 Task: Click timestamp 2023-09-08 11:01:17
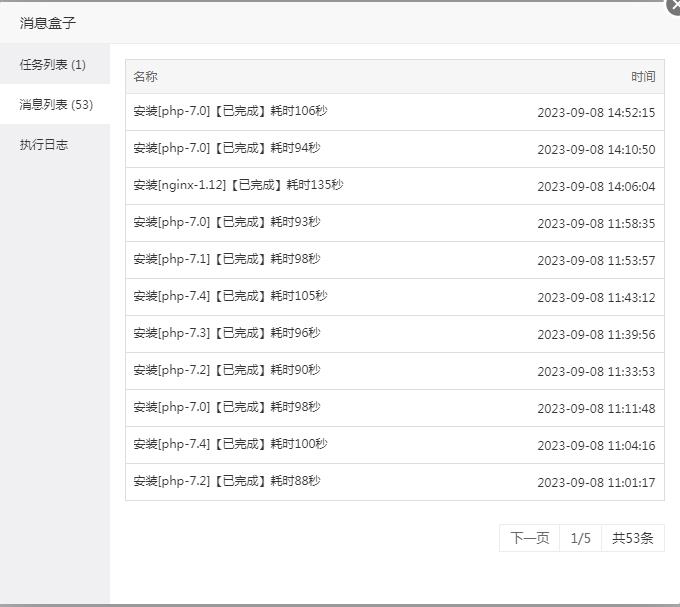(596, 483)
